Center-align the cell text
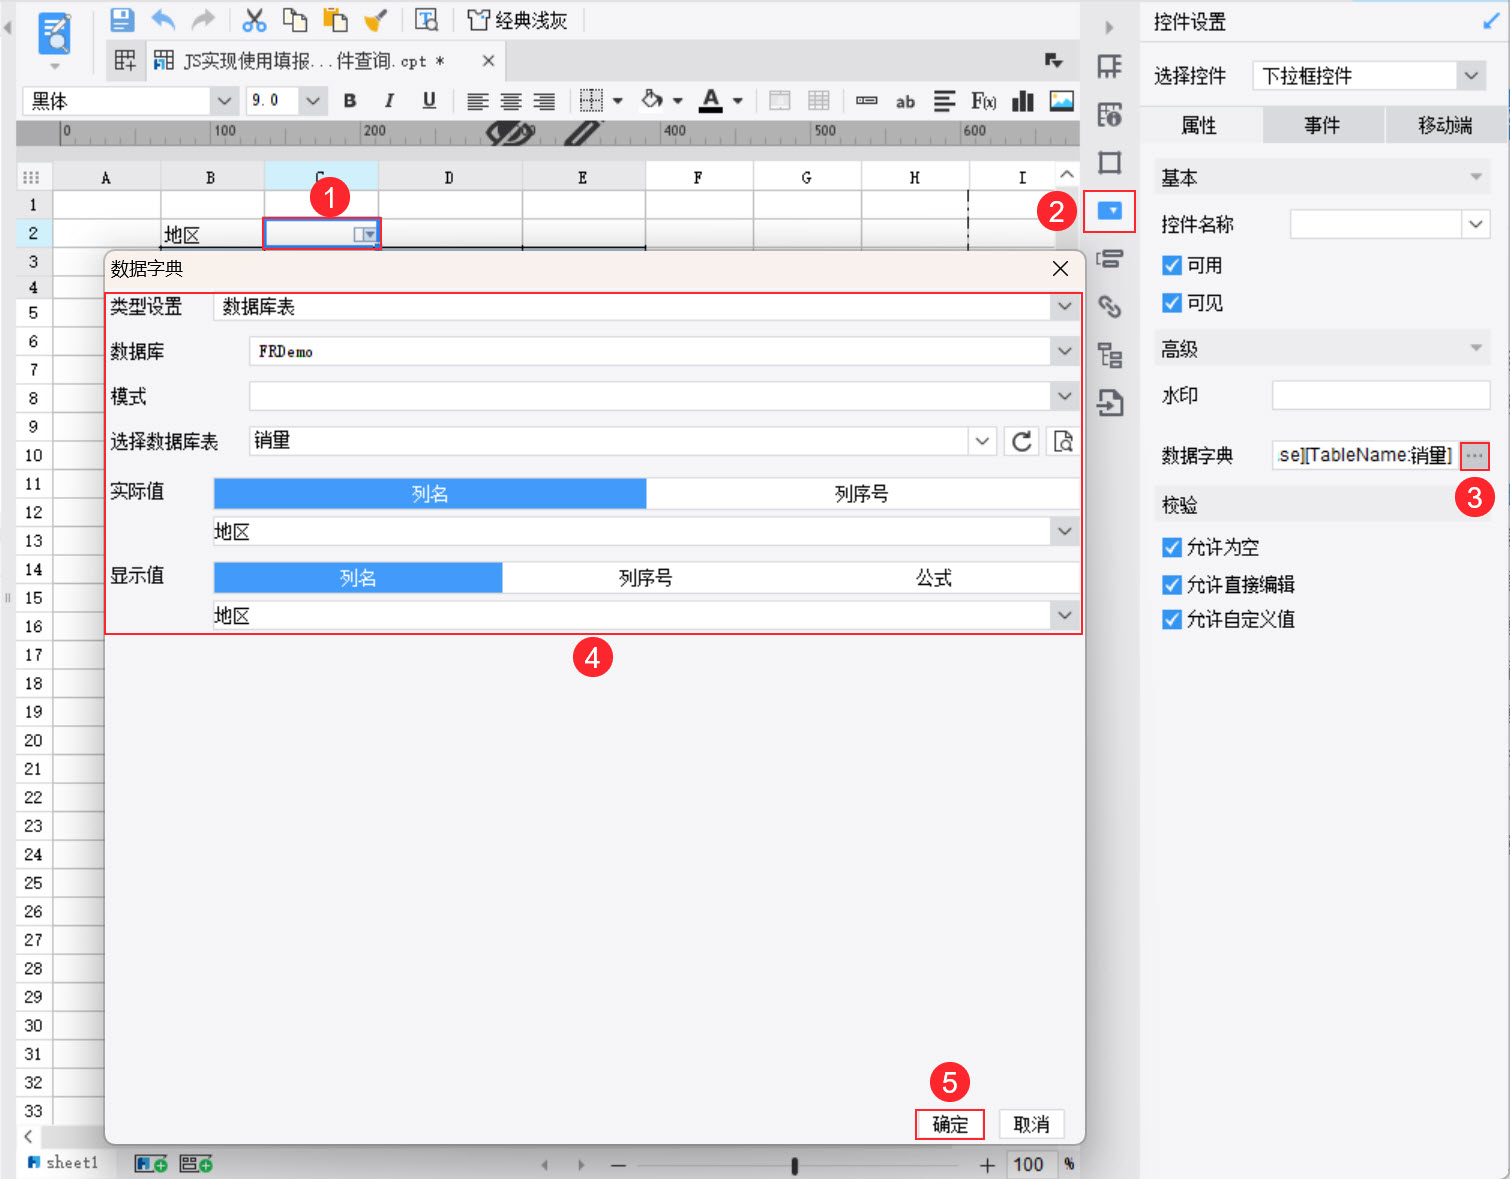Image resolution: width=1510 pixels, height=1179 pixels. click(511, 101)
